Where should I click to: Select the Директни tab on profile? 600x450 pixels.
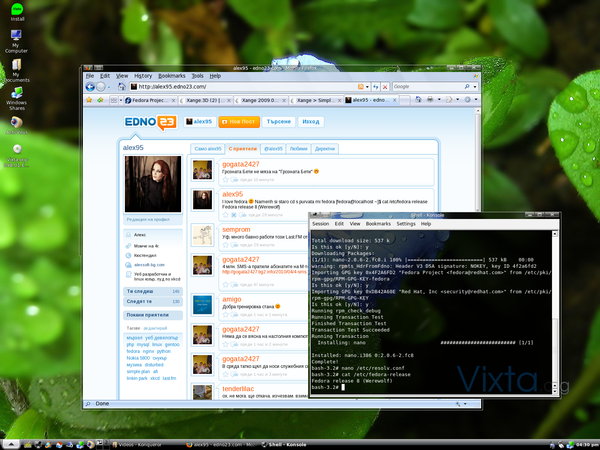325,149
